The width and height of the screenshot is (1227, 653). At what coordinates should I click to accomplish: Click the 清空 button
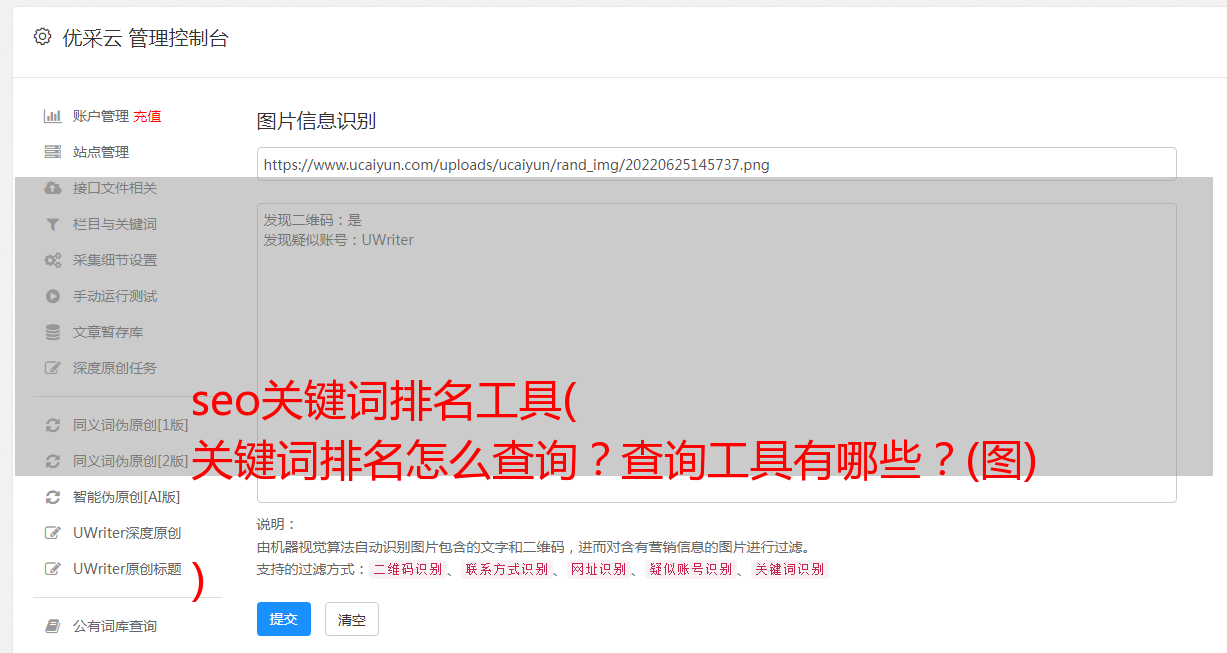[352, 620]
